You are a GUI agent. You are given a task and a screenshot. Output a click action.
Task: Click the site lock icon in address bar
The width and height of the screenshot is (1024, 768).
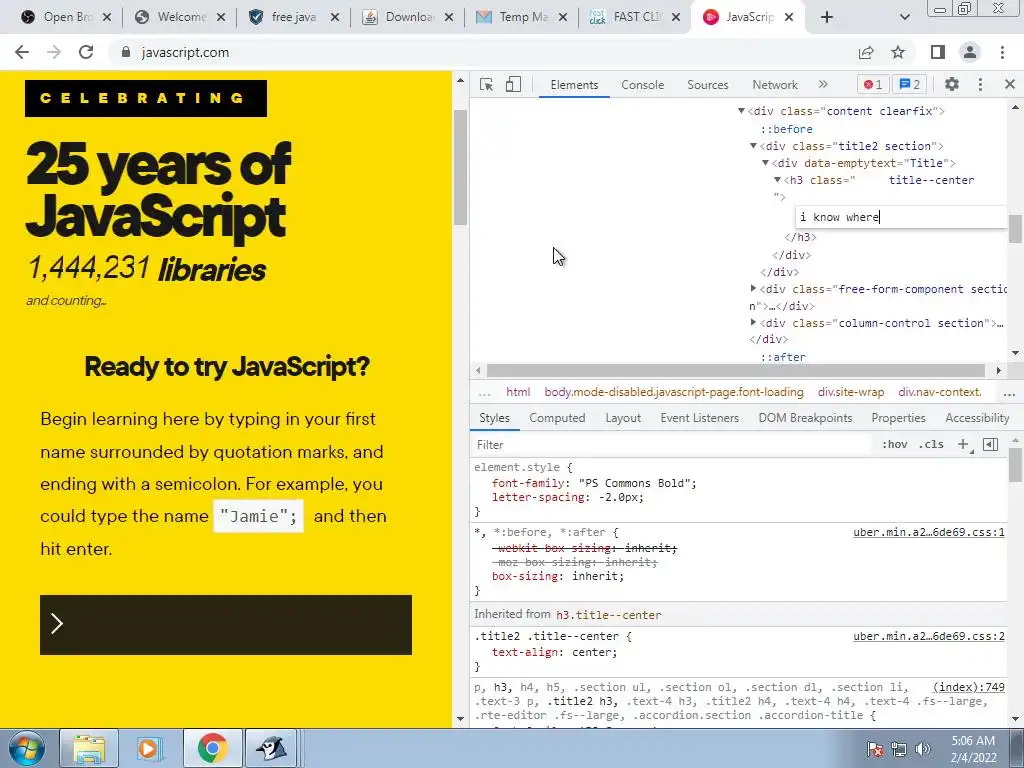coord(126,52)
